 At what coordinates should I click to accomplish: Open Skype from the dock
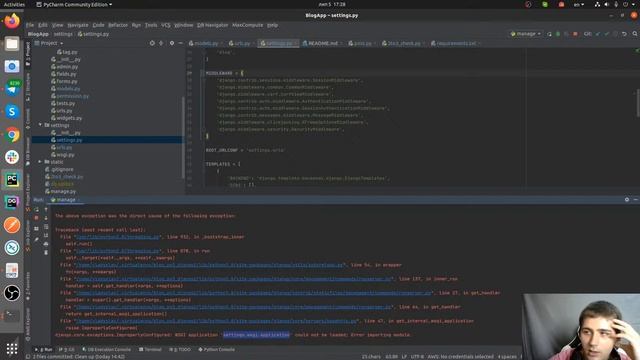[12, 111]
